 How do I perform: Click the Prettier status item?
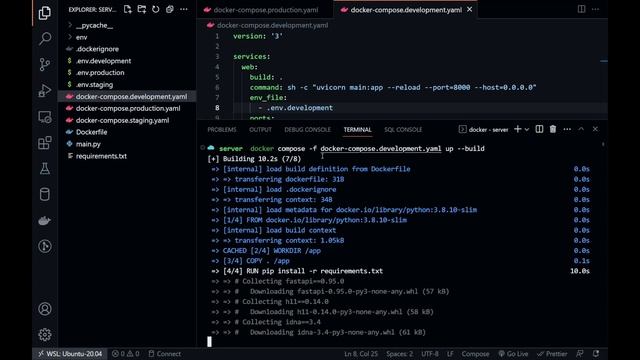coord(552,354)
